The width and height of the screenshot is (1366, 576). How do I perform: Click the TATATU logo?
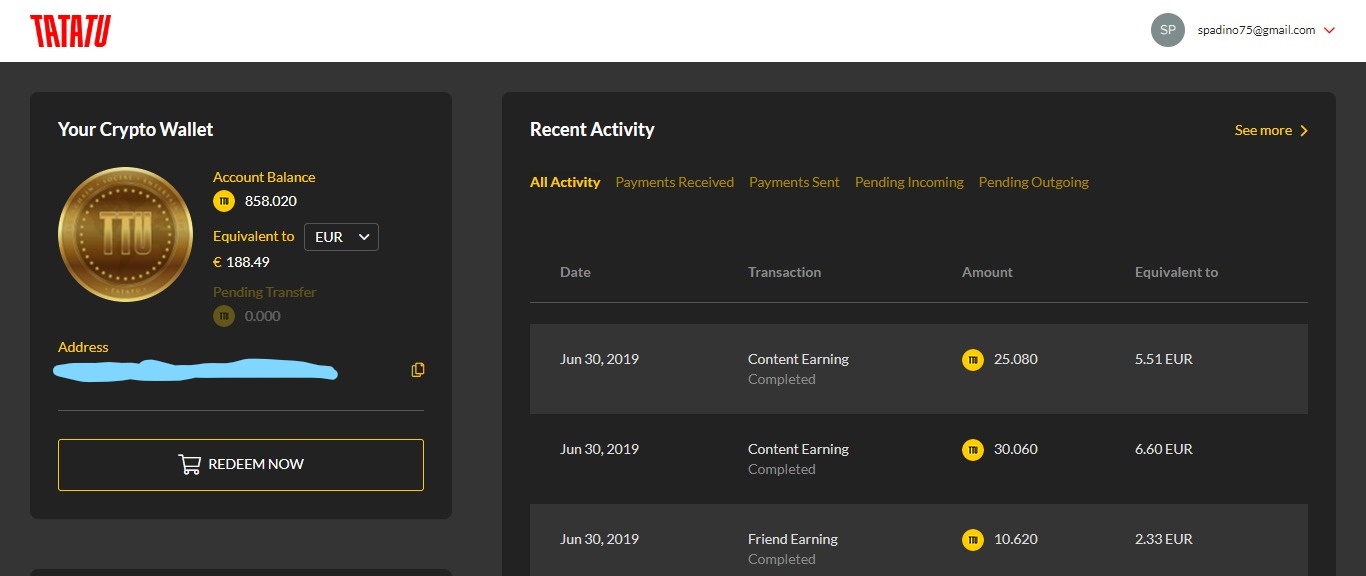pyautogui.click(x=70, y=31)
